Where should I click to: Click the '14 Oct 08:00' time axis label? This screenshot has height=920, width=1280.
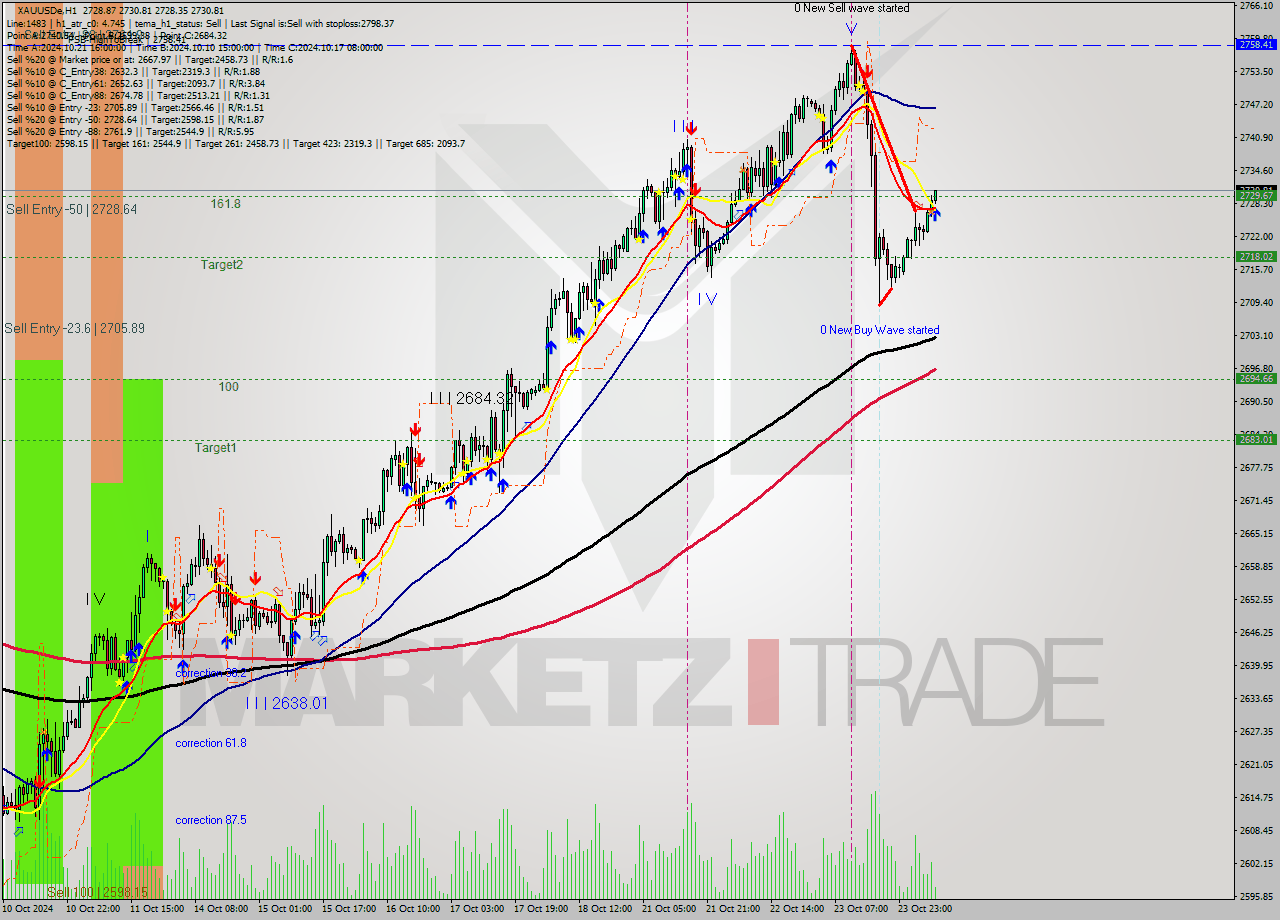click(x=222, y=909)
